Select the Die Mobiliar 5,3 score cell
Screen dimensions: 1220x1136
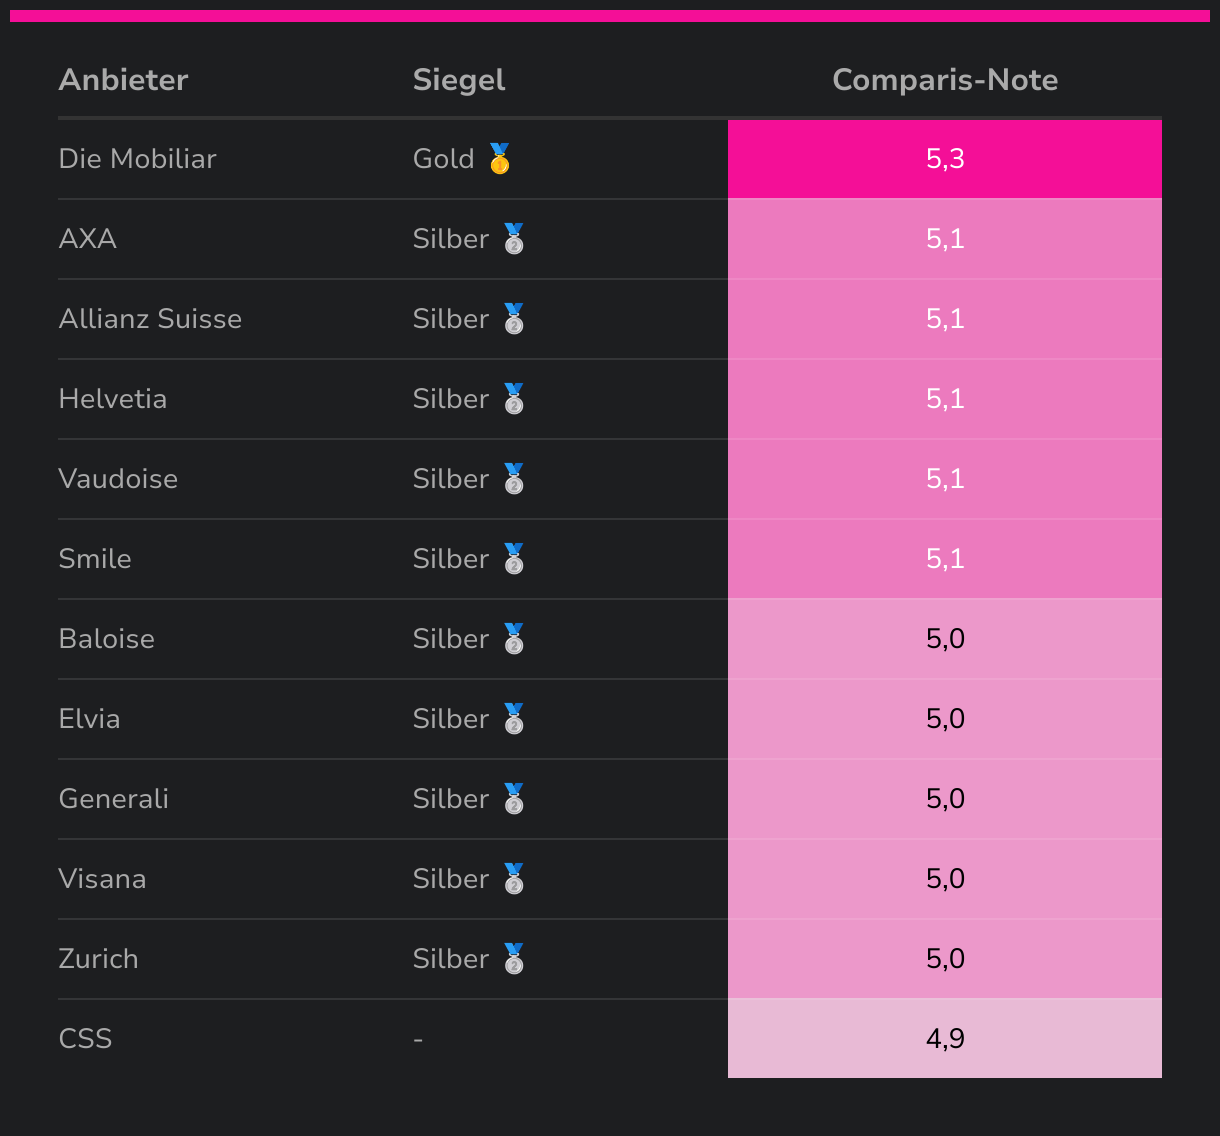(945, 159)
